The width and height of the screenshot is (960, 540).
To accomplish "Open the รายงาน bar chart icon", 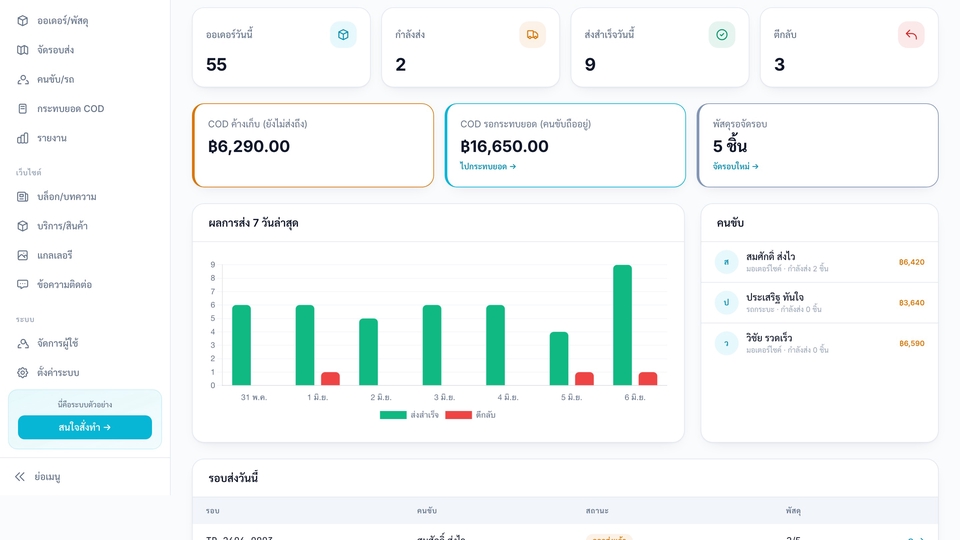I will click(x=23, y=138).
